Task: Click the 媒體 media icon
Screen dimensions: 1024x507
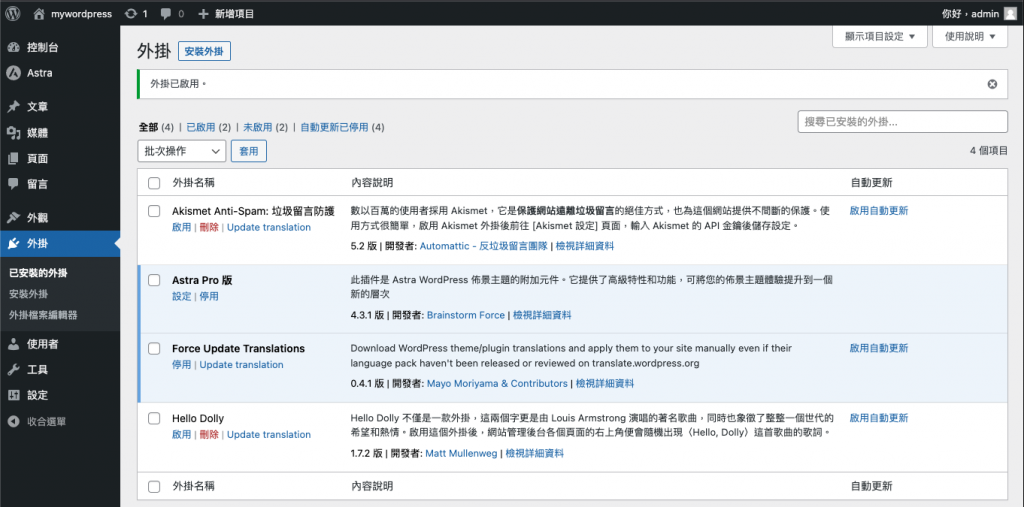Action: point(13,133)
